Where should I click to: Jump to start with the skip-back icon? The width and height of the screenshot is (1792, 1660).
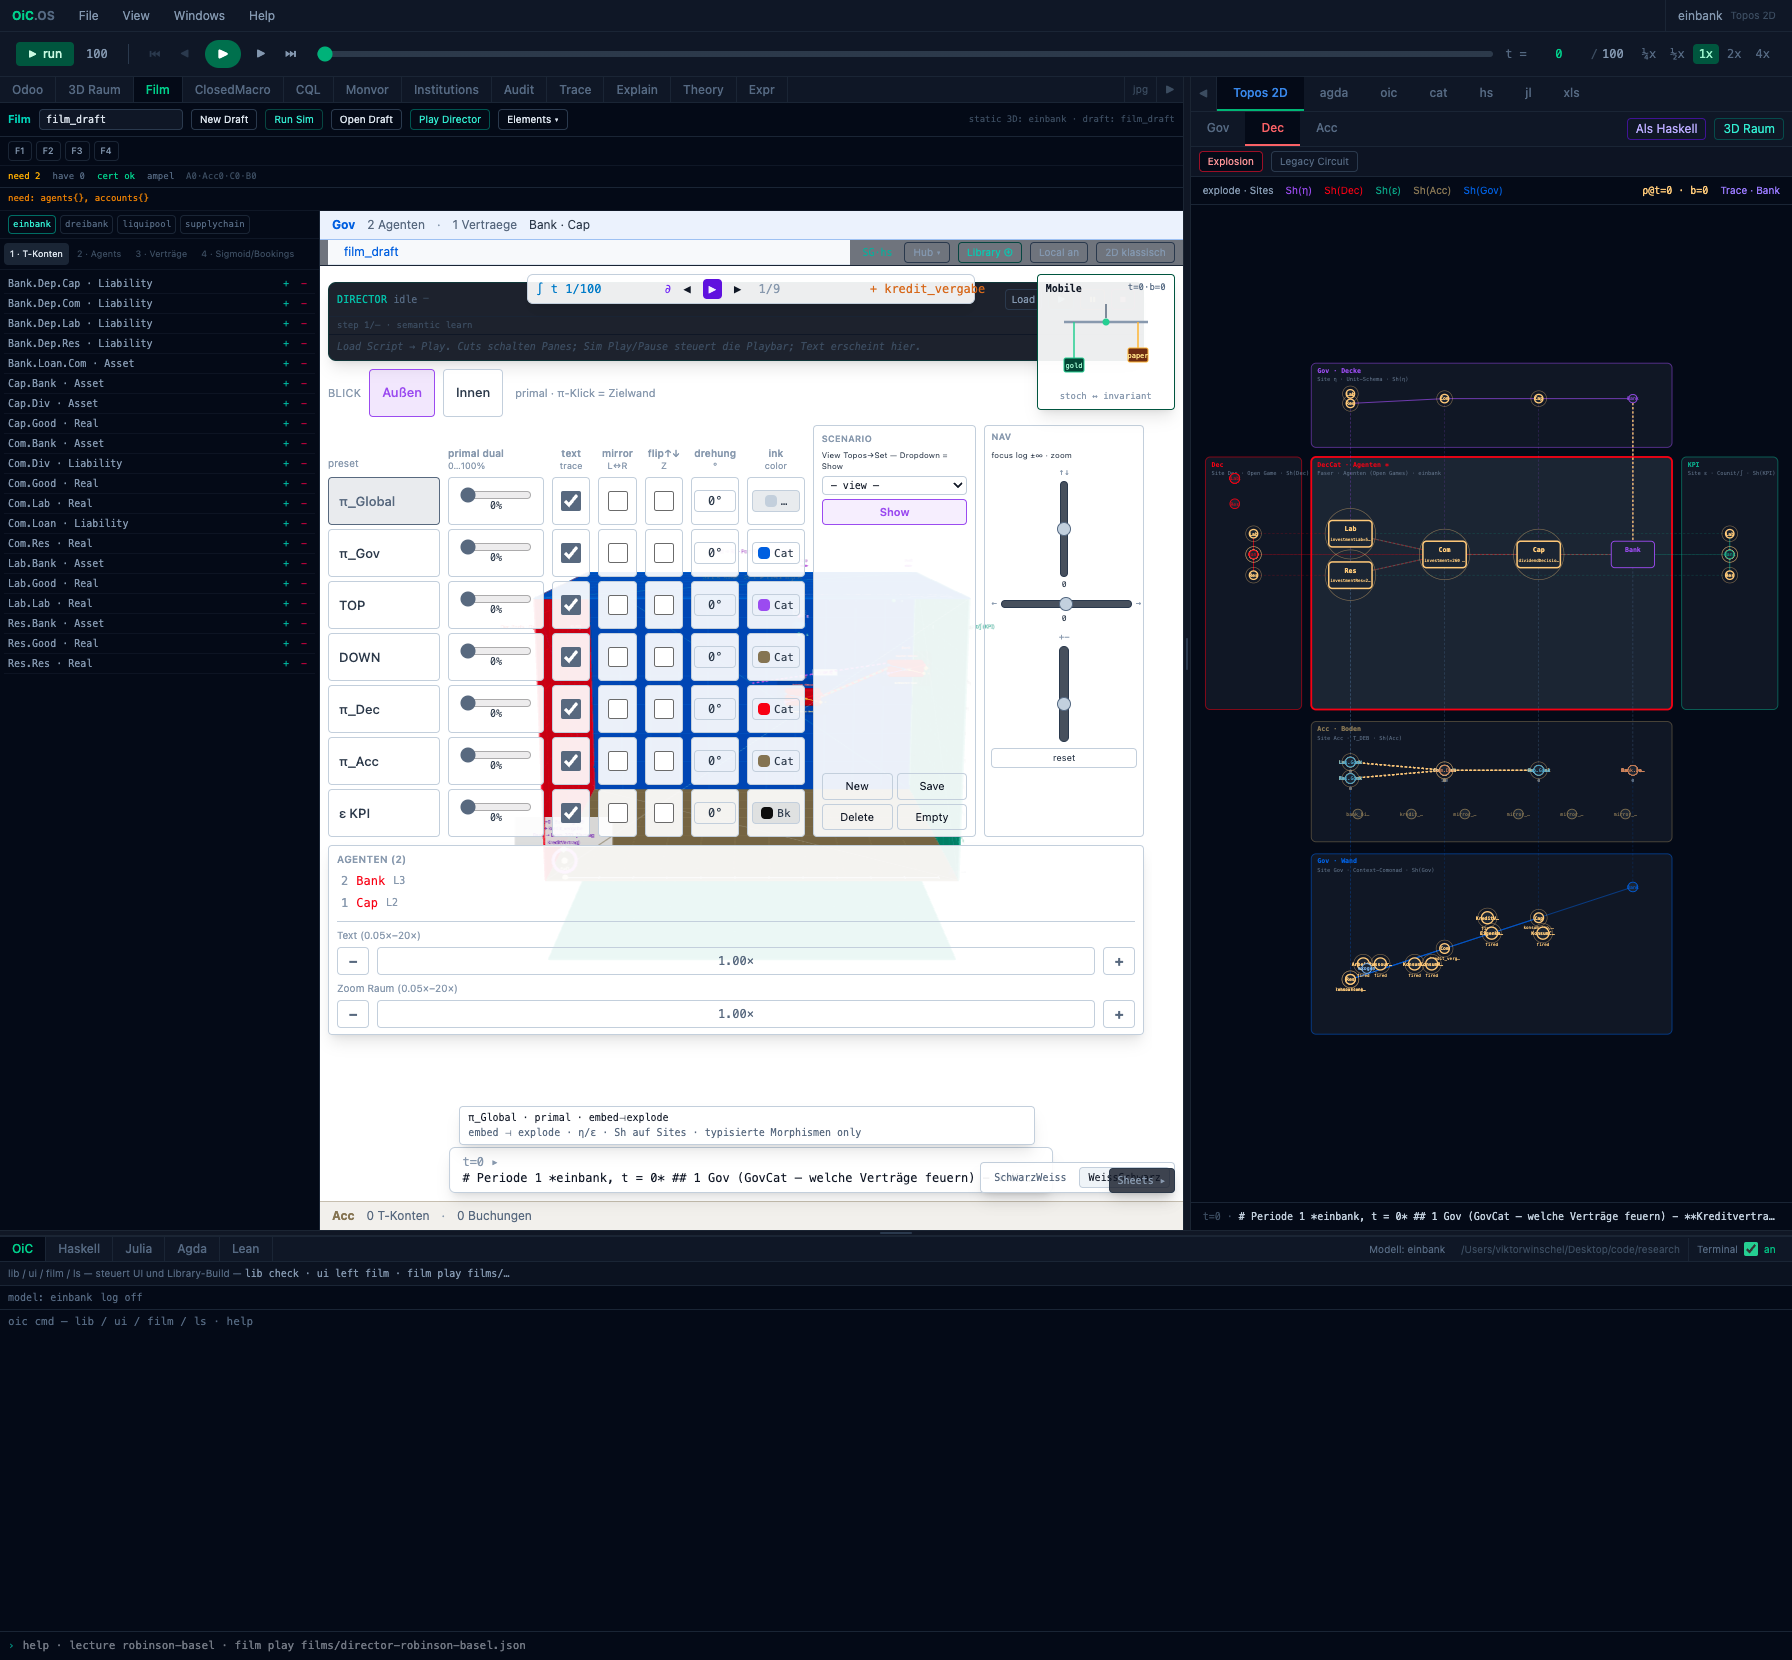155,54
